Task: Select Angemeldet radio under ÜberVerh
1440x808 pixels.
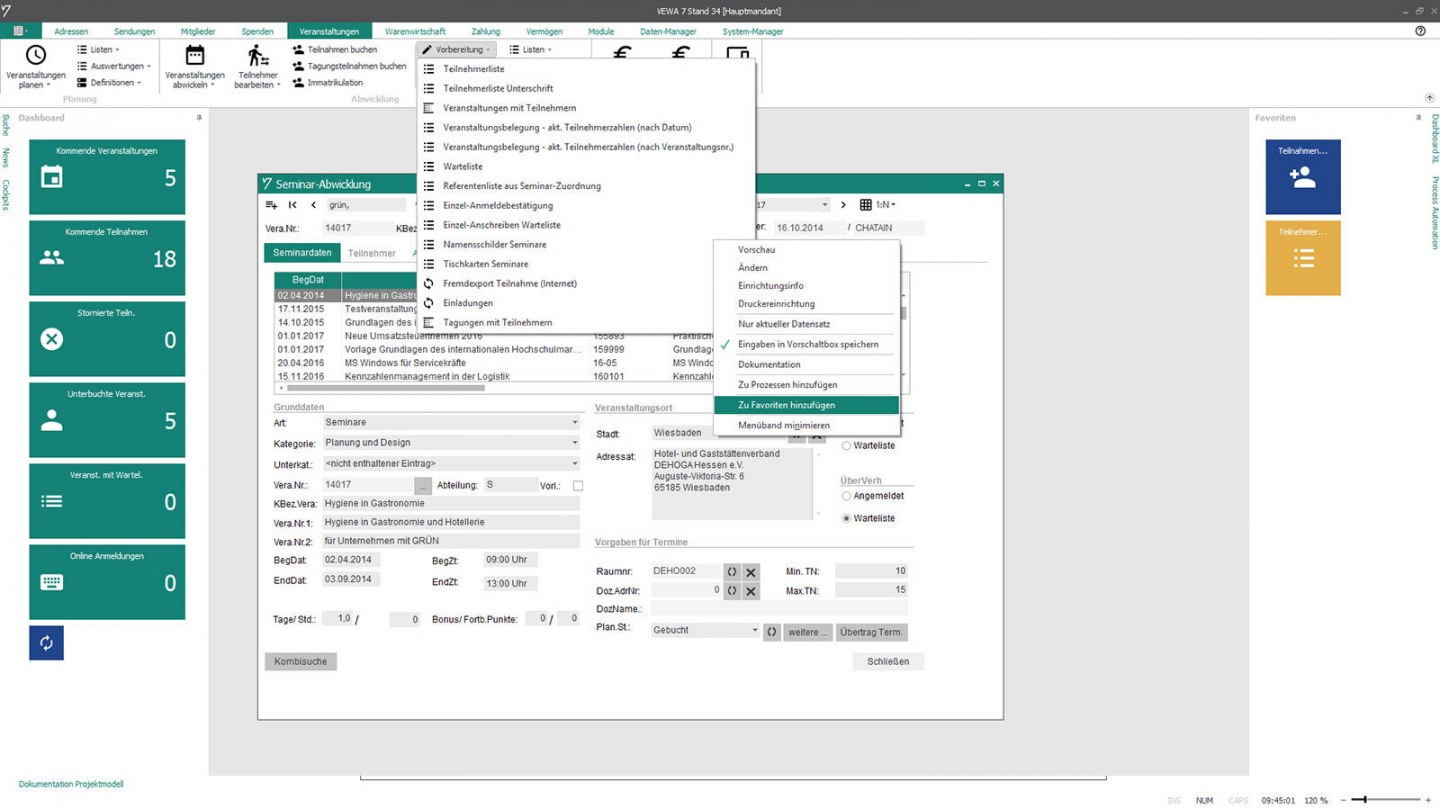Action: pos(846,496)
